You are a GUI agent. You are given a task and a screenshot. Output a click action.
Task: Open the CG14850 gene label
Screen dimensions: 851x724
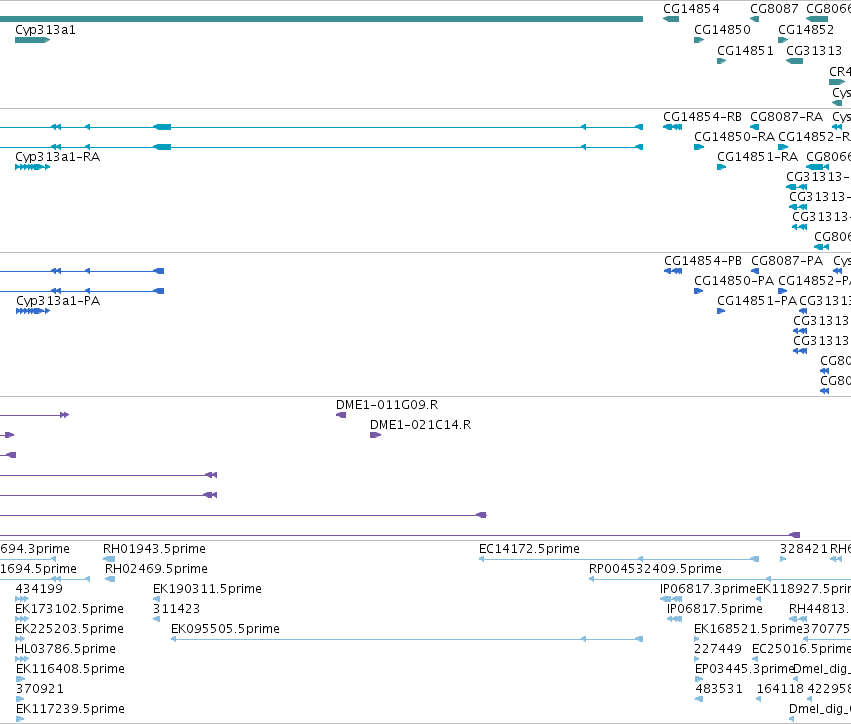pyautogui.click(x=722, y=30)
